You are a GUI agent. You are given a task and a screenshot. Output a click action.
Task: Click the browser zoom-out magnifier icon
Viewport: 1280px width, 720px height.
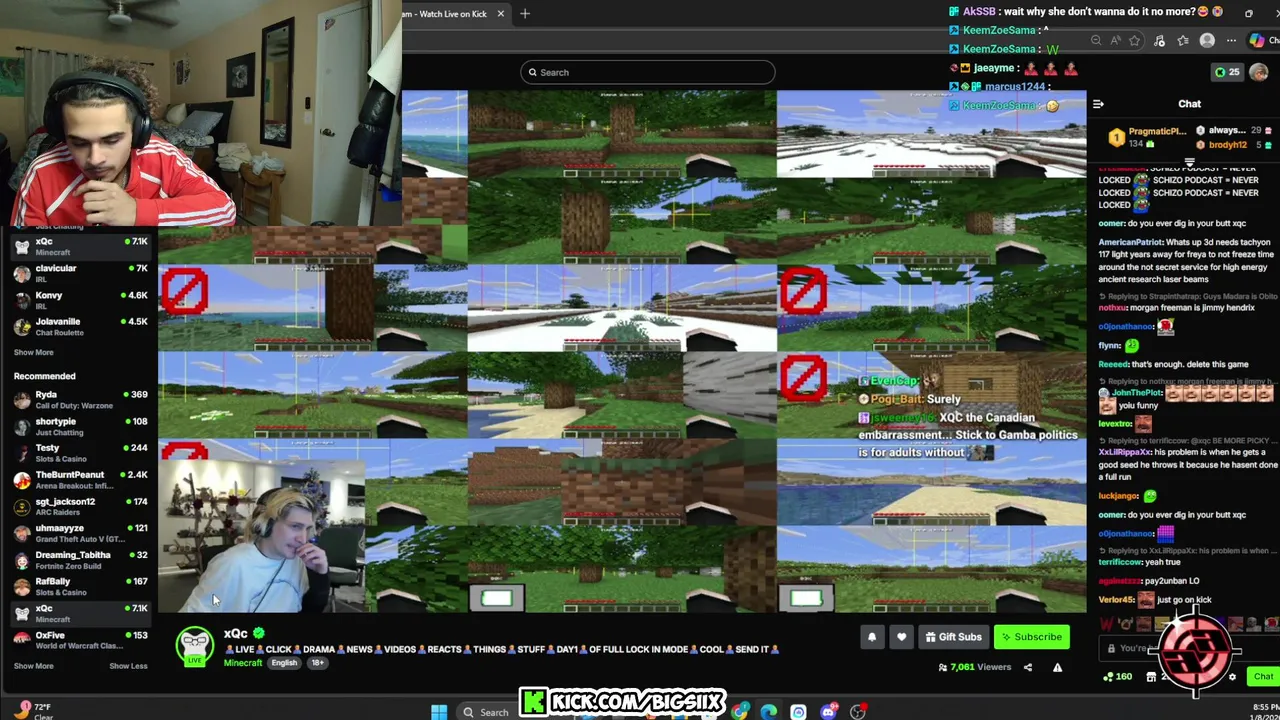(1096, 41)
